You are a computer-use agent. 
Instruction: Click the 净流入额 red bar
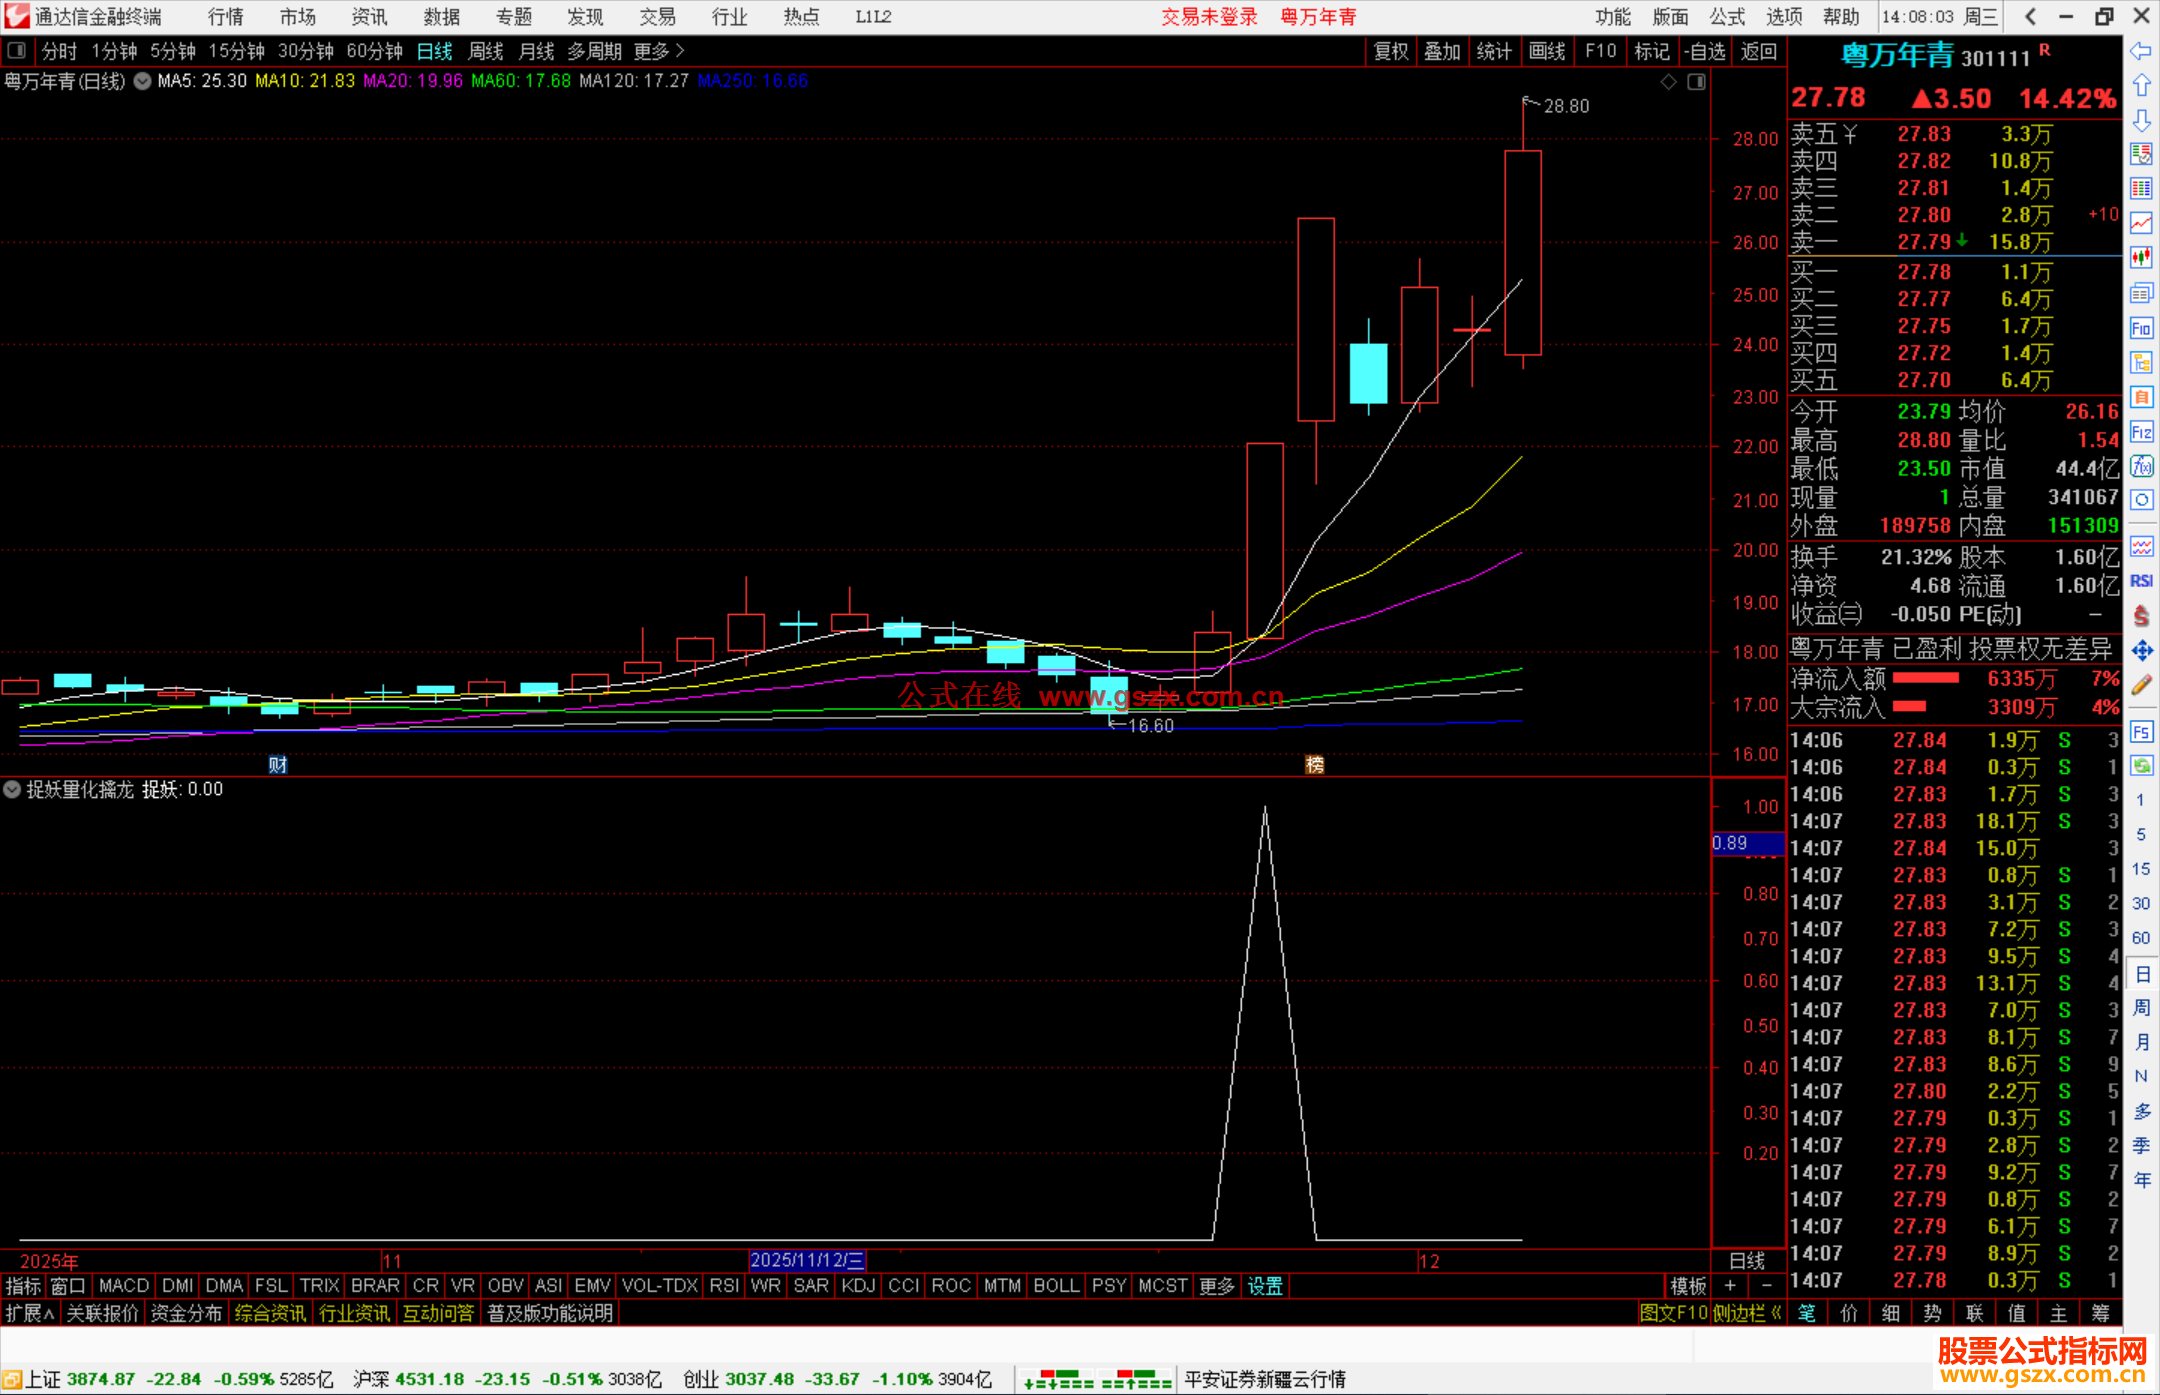(1926, 679)
